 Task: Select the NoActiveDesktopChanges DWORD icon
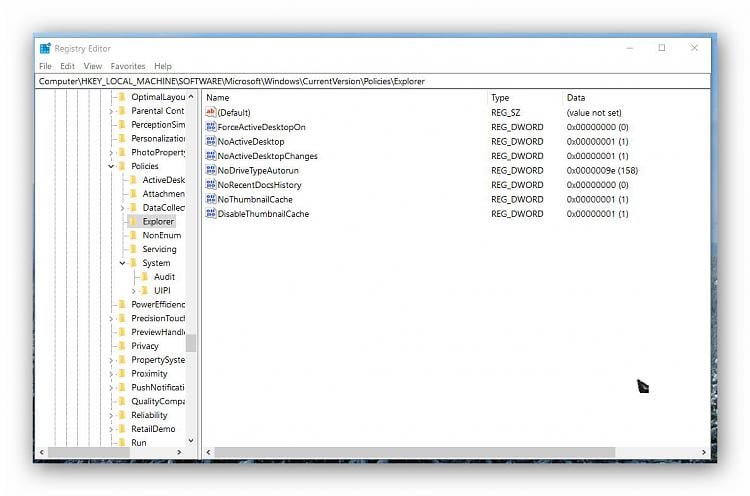tap(210, 155)
